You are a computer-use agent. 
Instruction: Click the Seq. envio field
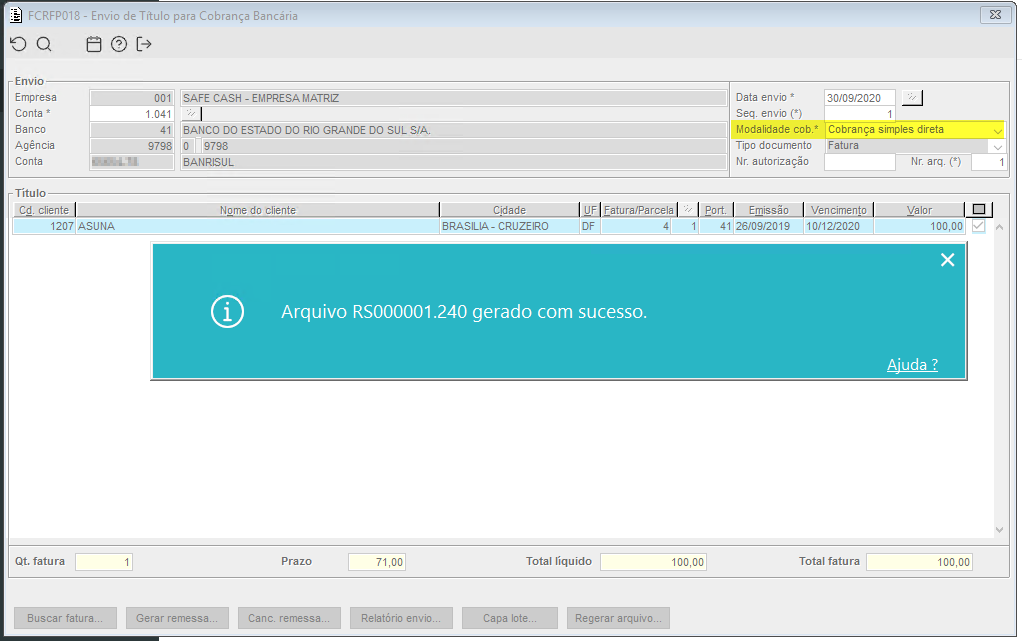pyautogui.click(x=860, y=113)
